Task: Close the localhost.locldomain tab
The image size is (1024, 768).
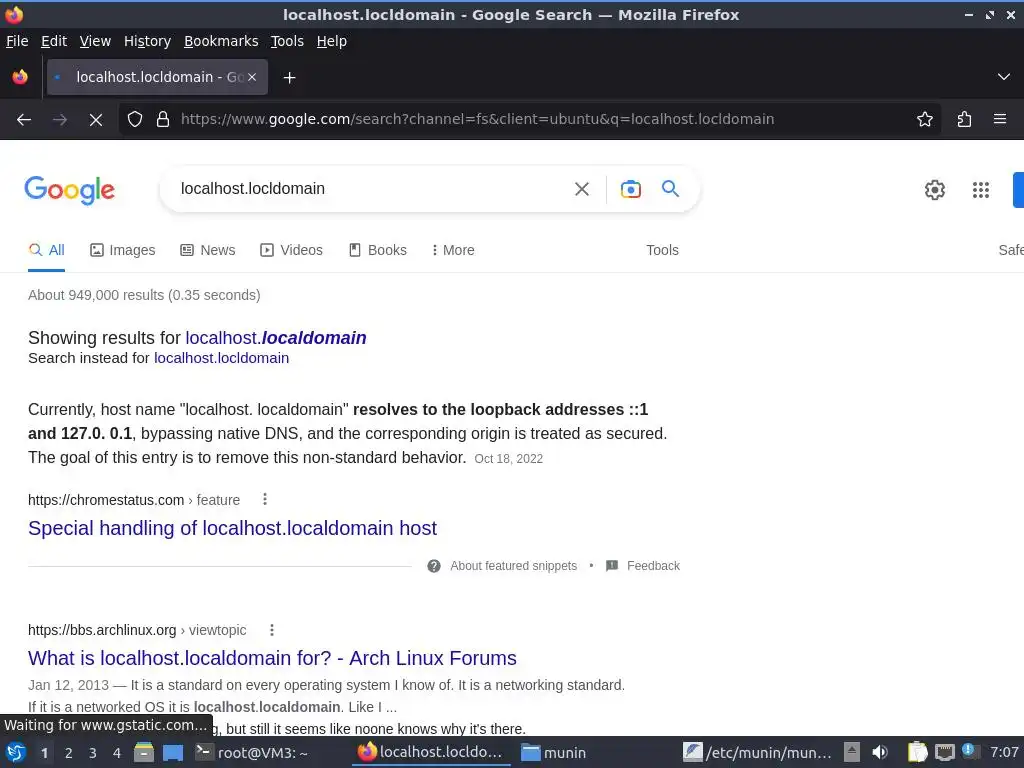Action: pyautogui.click(x=252, y=77)
